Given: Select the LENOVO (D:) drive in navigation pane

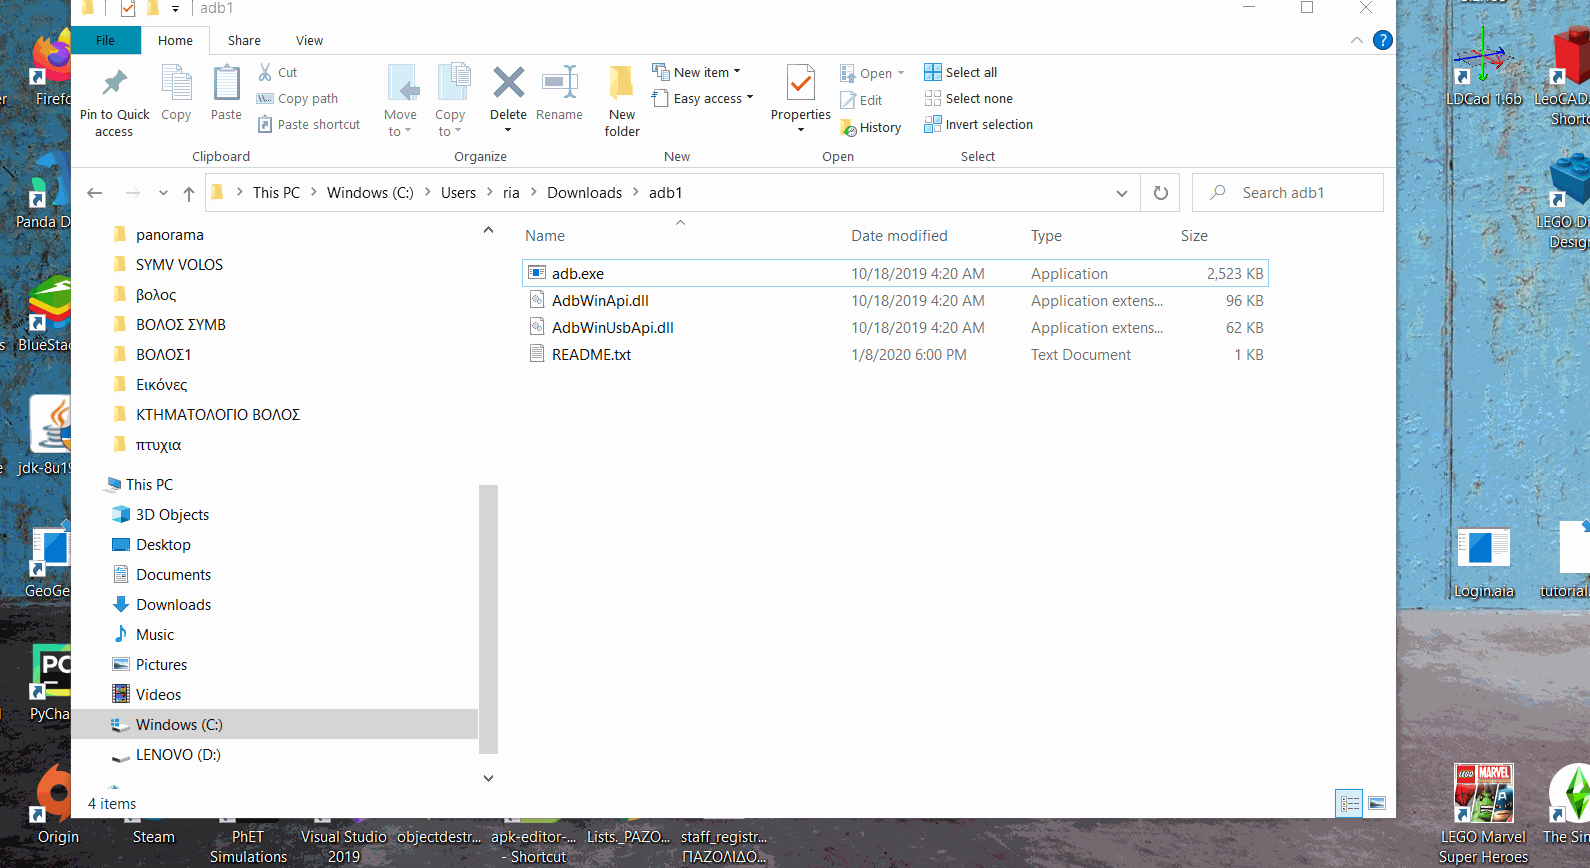Looking at the screenshot, I should (177, 755).
